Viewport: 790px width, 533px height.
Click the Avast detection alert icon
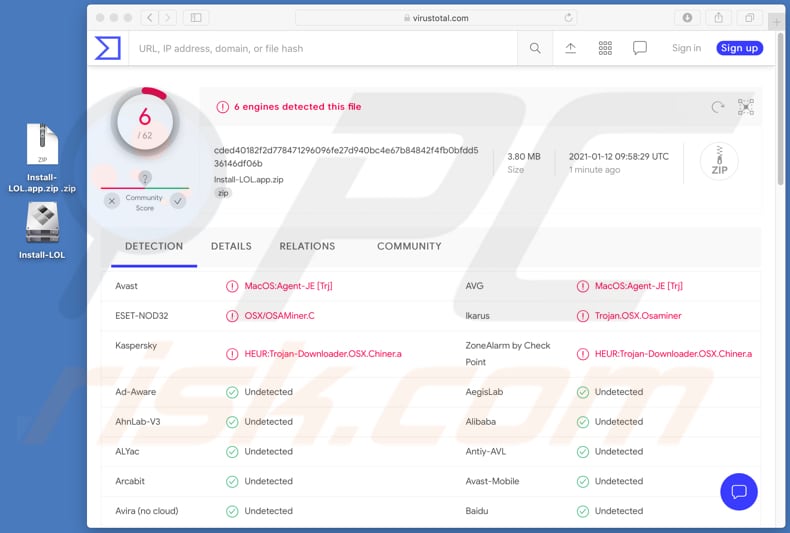click(232, 286)
